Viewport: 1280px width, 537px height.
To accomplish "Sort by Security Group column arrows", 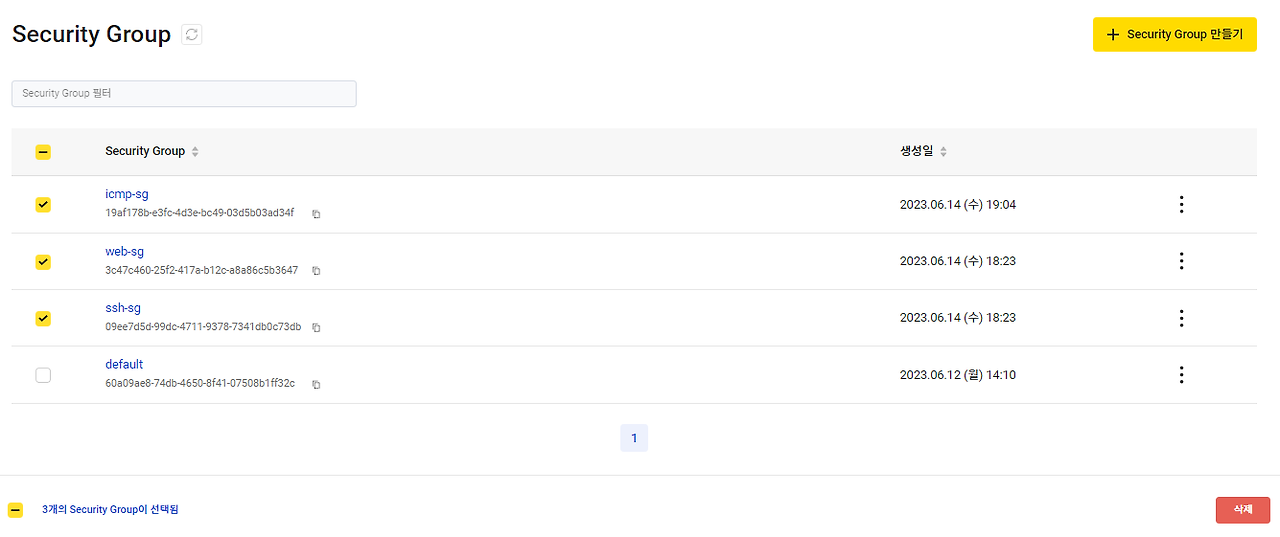I will (195, 152).
